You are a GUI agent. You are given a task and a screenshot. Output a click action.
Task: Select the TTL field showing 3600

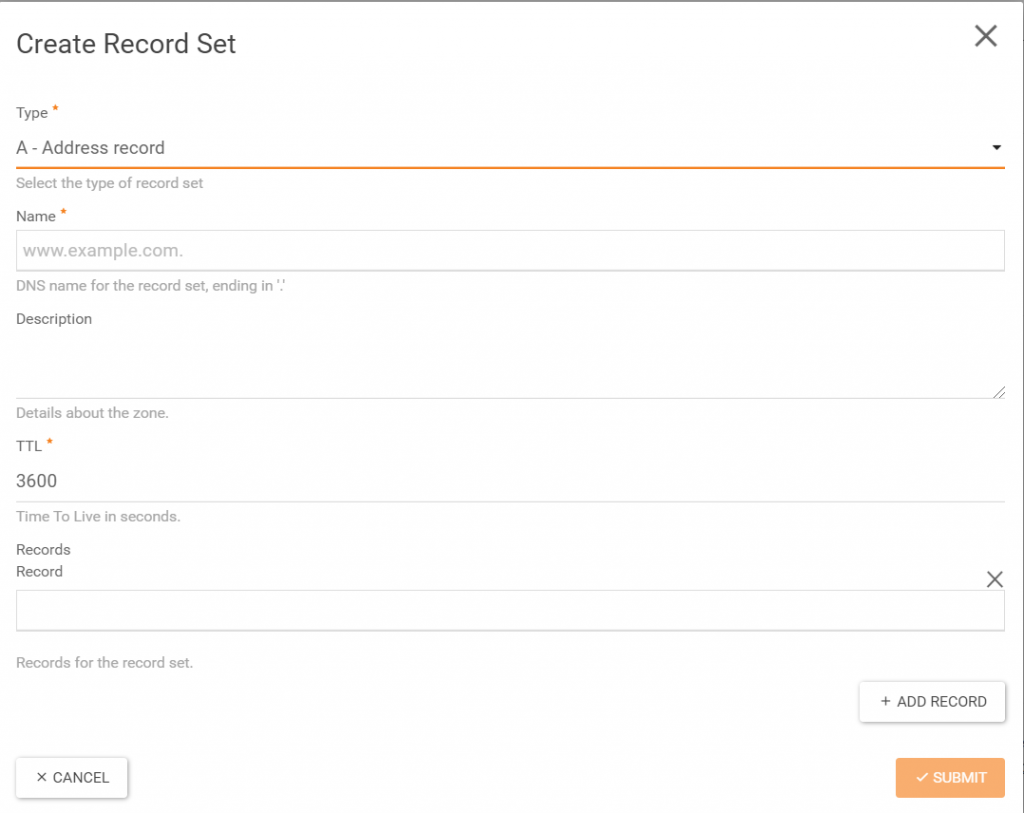510,481
